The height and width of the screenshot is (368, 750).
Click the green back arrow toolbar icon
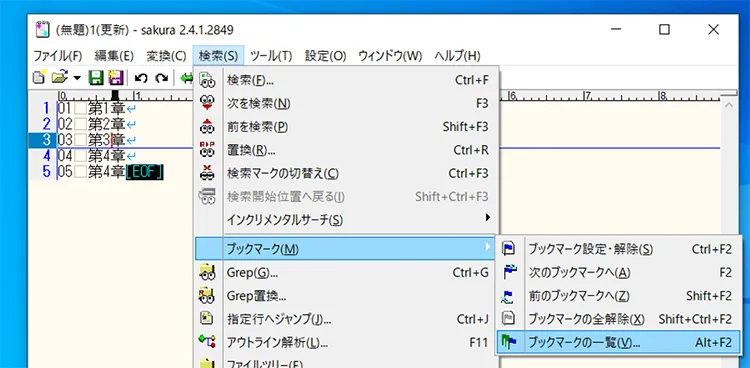point(186,78)
